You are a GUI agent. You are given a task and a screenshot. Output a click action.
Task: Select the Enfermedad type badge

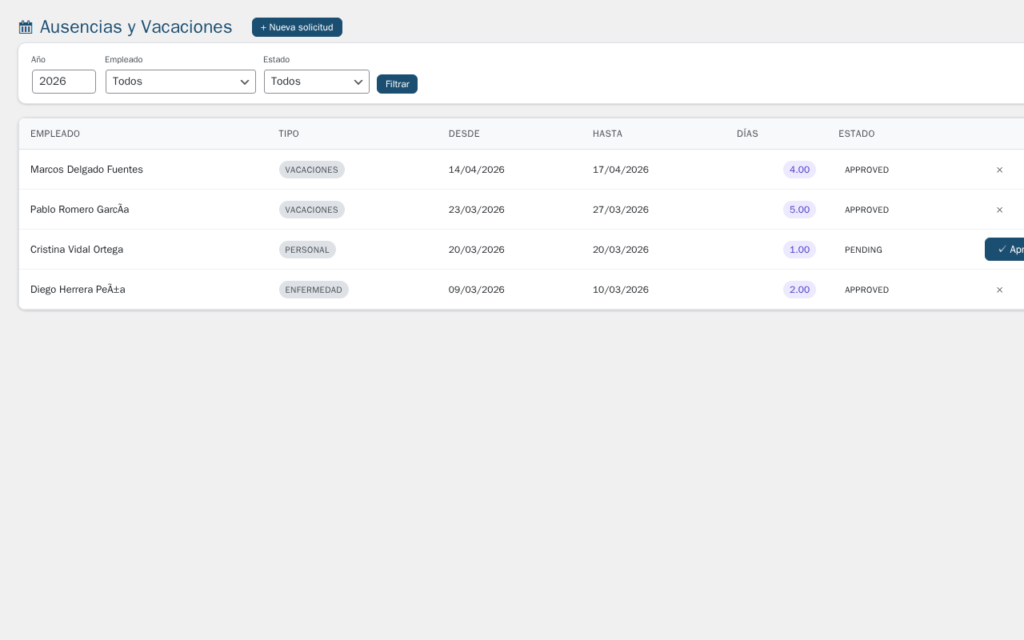313,290
